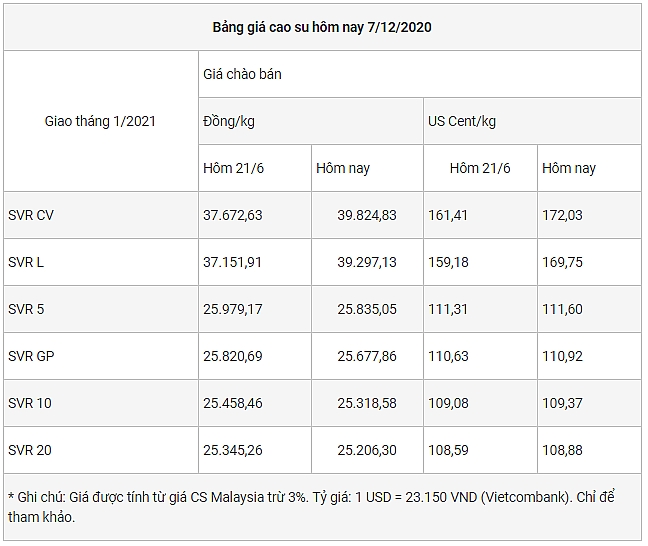Select the US cent value 108,88
Screen dimensions: 648x546
pos(562,450)
